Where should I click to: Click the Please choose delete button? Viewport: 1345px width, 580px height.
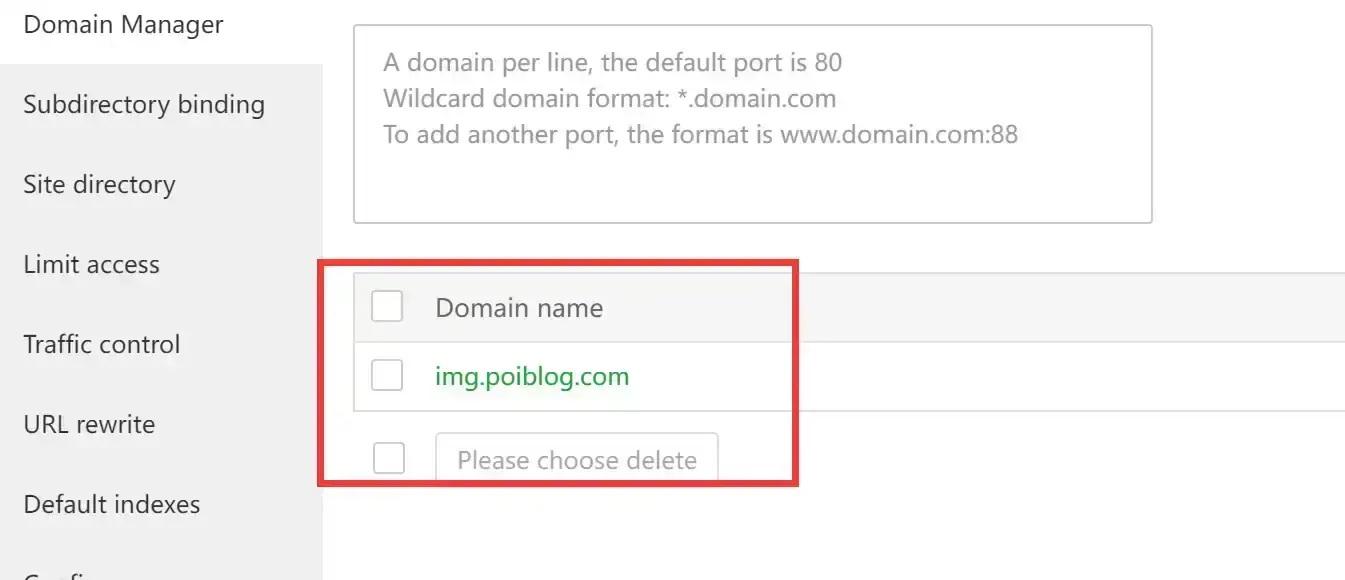pos(577,459)
